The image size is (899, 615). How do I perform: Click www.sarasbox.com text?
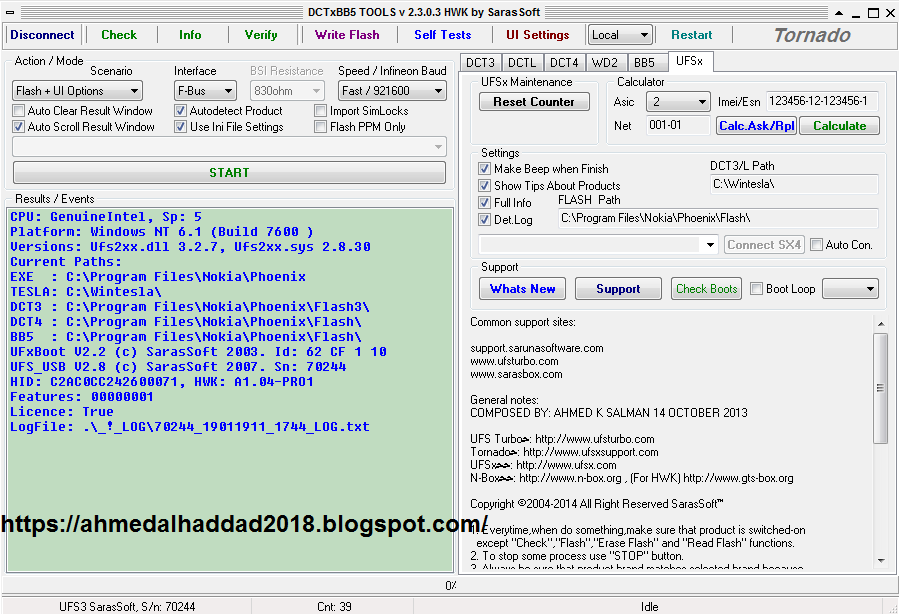pyautogui.click(x=516, y=374)
